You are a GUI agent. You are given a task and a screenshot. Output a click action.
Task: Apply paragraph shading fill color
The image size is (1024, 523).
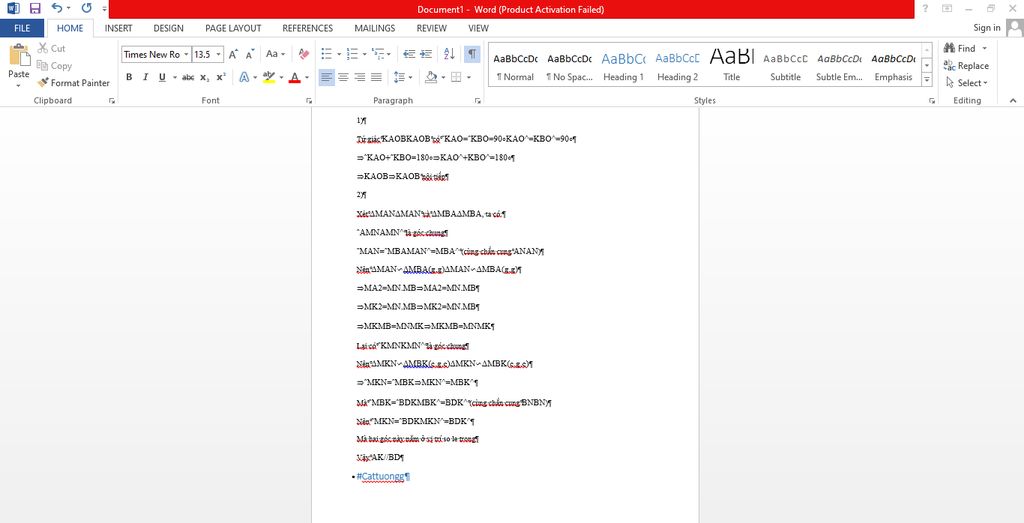click(430, 77)
